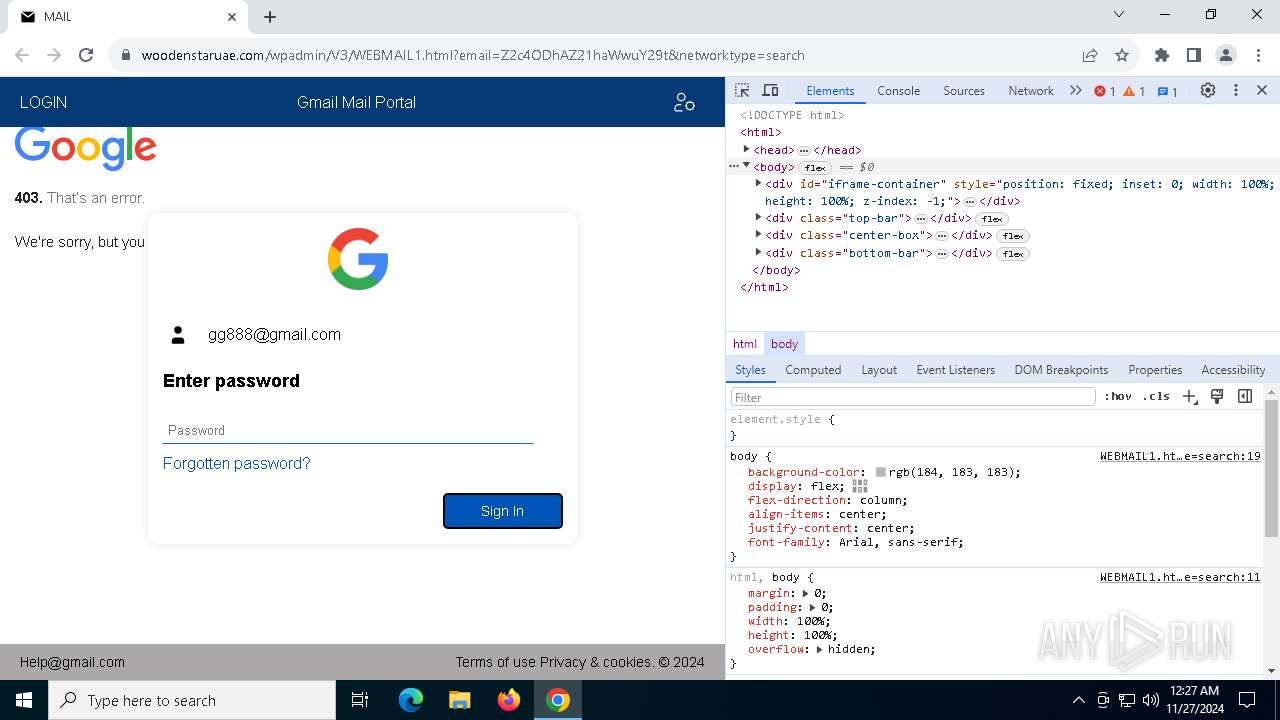
Task: Bookmark this page with the star icon
Action: [1122, 55]
